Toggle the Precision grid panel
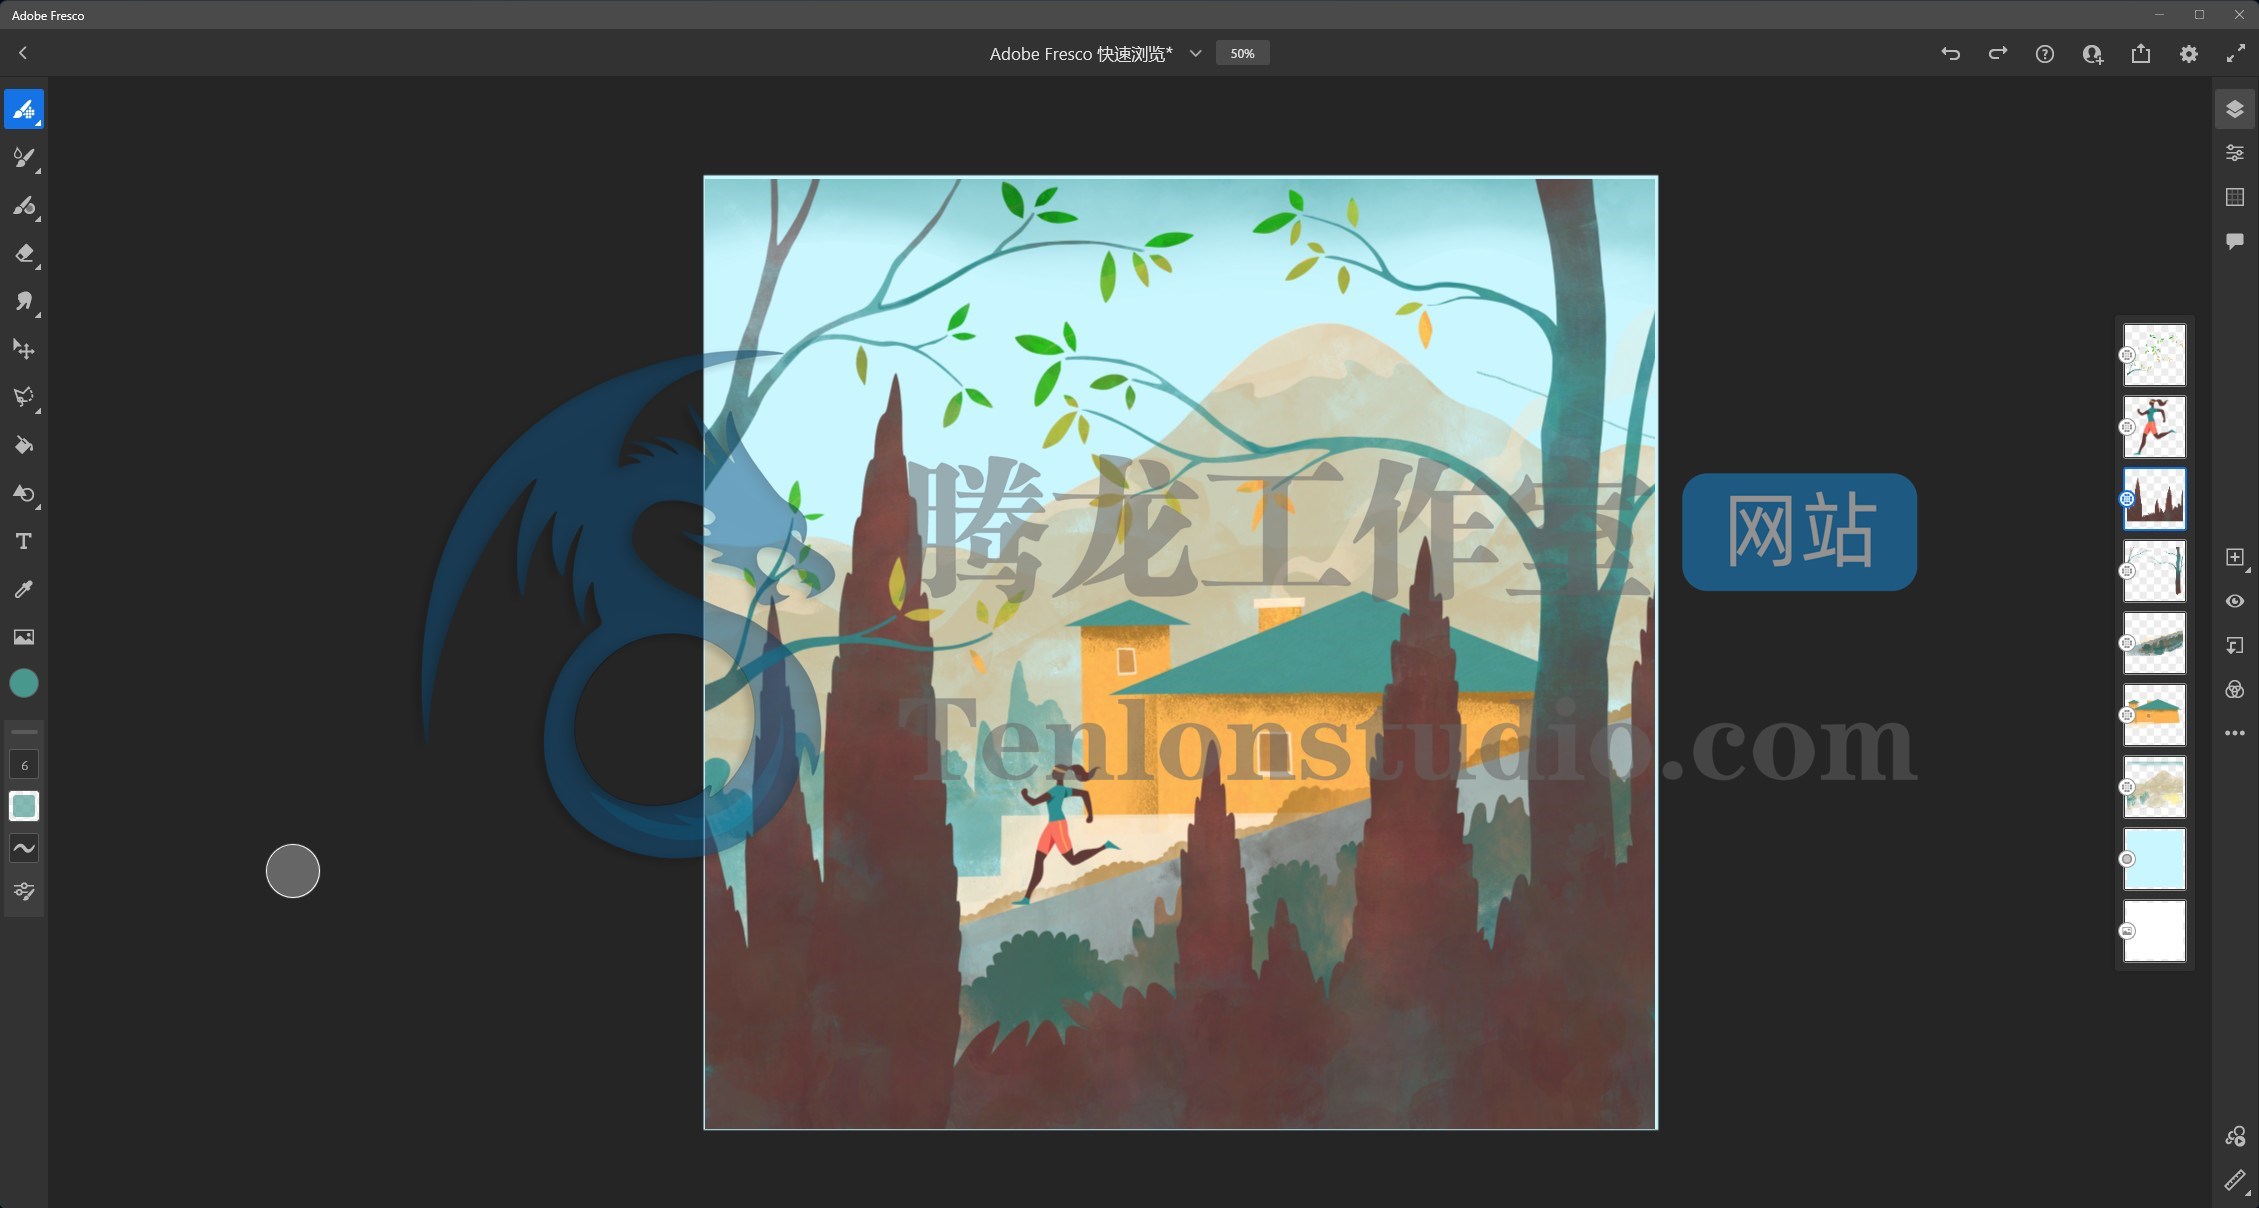Viewport: 2259px width, 1208px height. [2235, 197]
